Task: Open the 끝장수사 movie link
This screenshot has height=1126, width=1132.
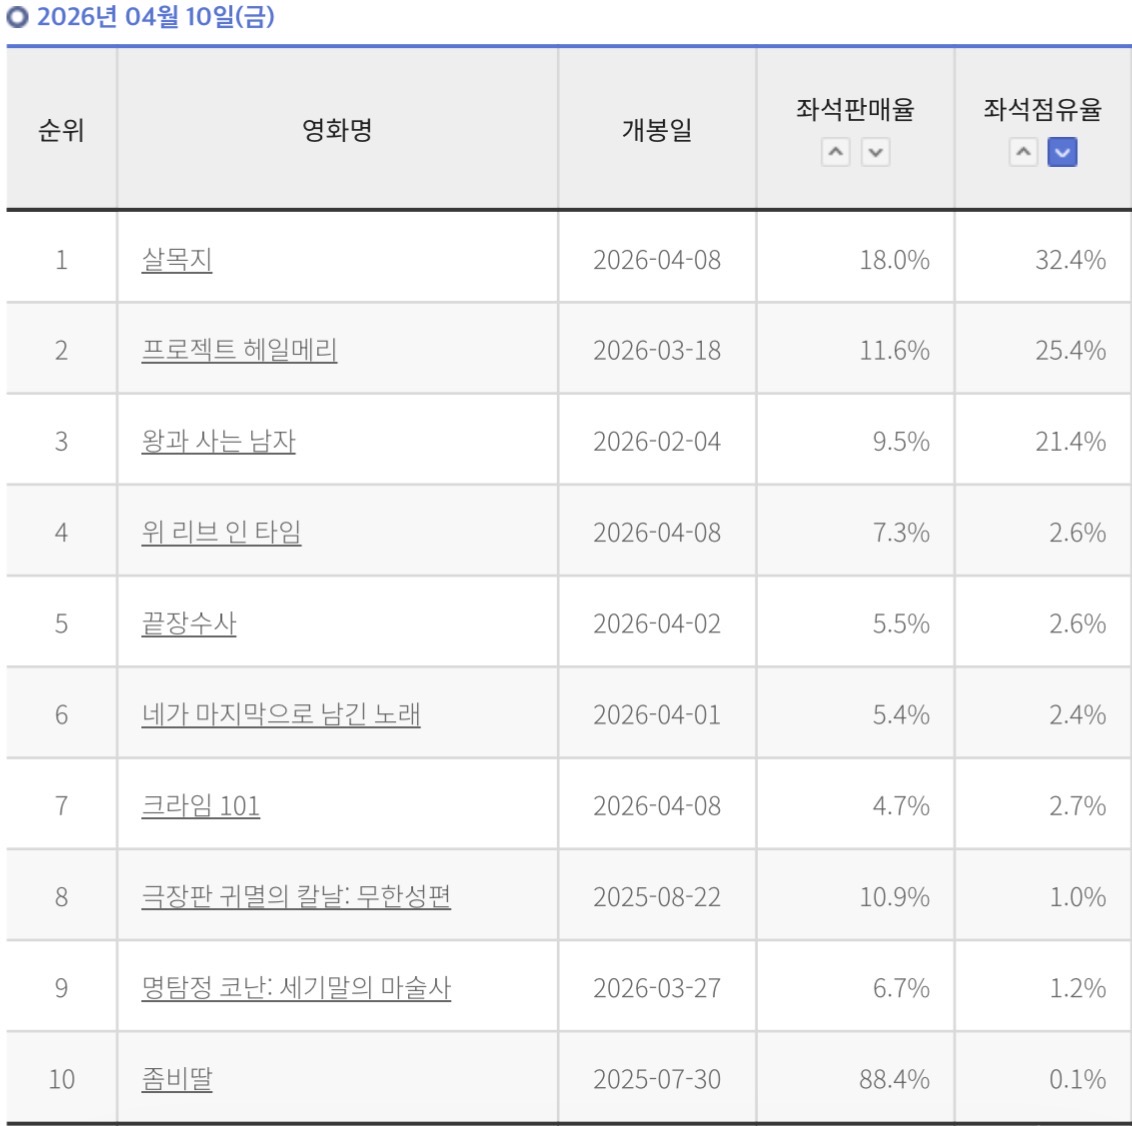Action: tap(188, 624)
